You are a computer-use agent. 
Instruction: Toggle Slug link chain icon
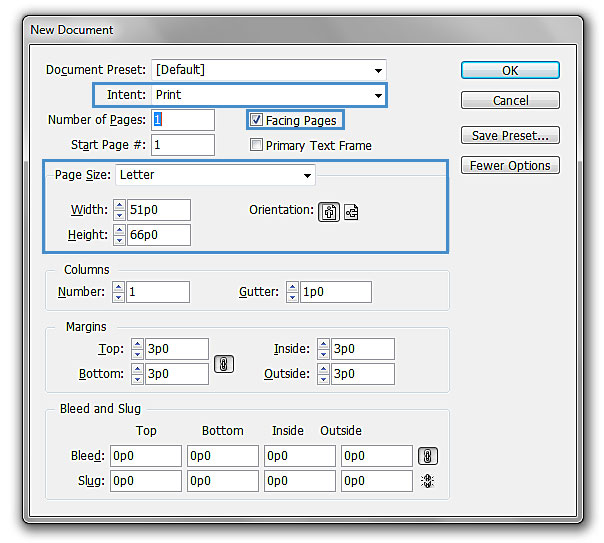428,481
